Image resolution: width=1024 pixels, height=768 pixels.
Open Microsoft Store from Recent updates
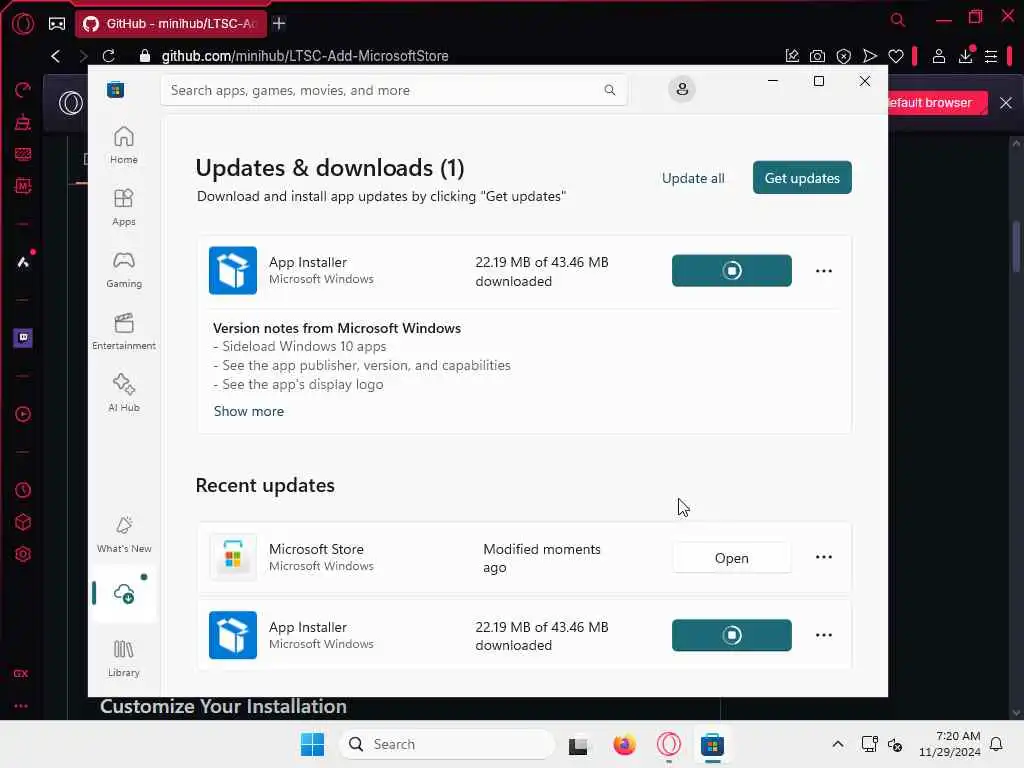pyautogui.click(x=731, y=558)
